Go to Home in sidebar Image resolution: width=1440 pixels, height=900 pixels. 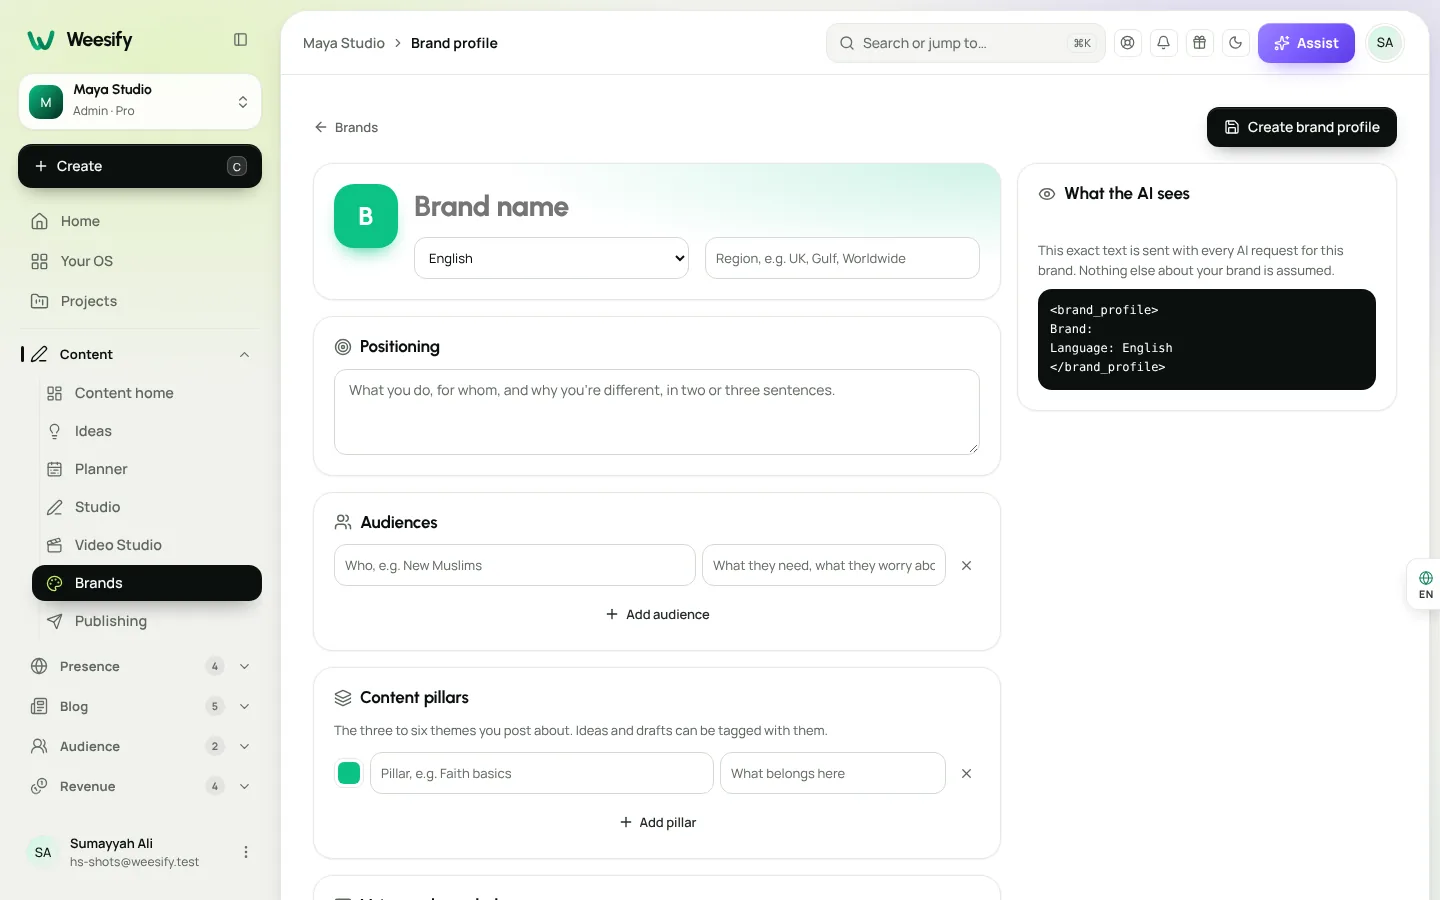point(140,221)
